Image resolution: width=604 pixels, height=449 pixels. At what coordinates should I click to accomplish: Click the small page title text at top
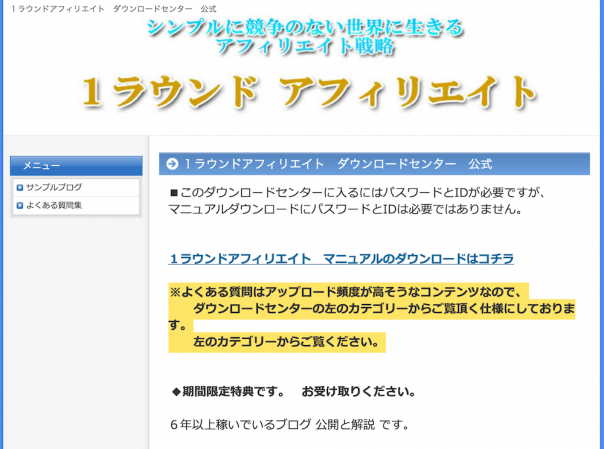(114, 8)
